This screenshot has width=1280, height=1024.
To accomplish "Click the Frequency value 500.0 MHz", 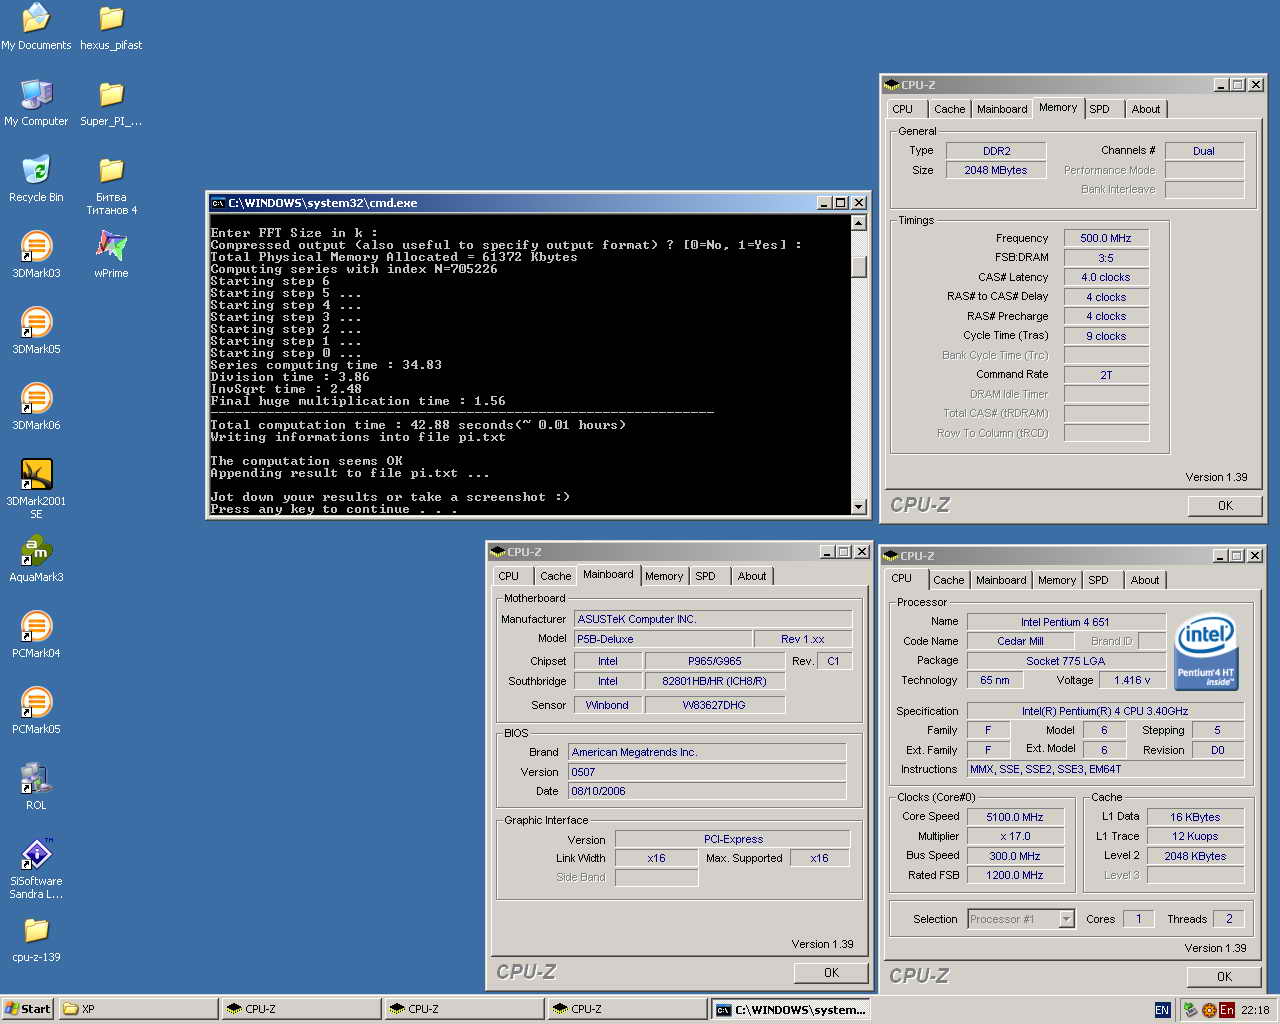I will point(1106,238).
